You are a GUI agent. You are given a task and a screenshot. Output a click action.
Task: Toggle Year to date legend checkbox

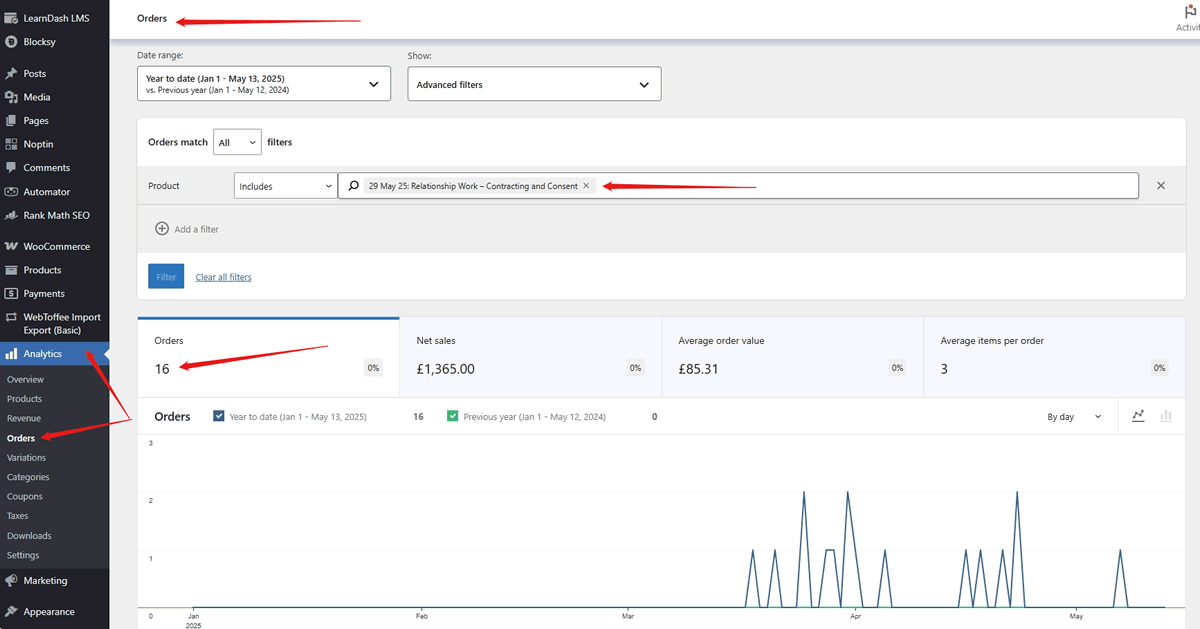pos(219,416)
